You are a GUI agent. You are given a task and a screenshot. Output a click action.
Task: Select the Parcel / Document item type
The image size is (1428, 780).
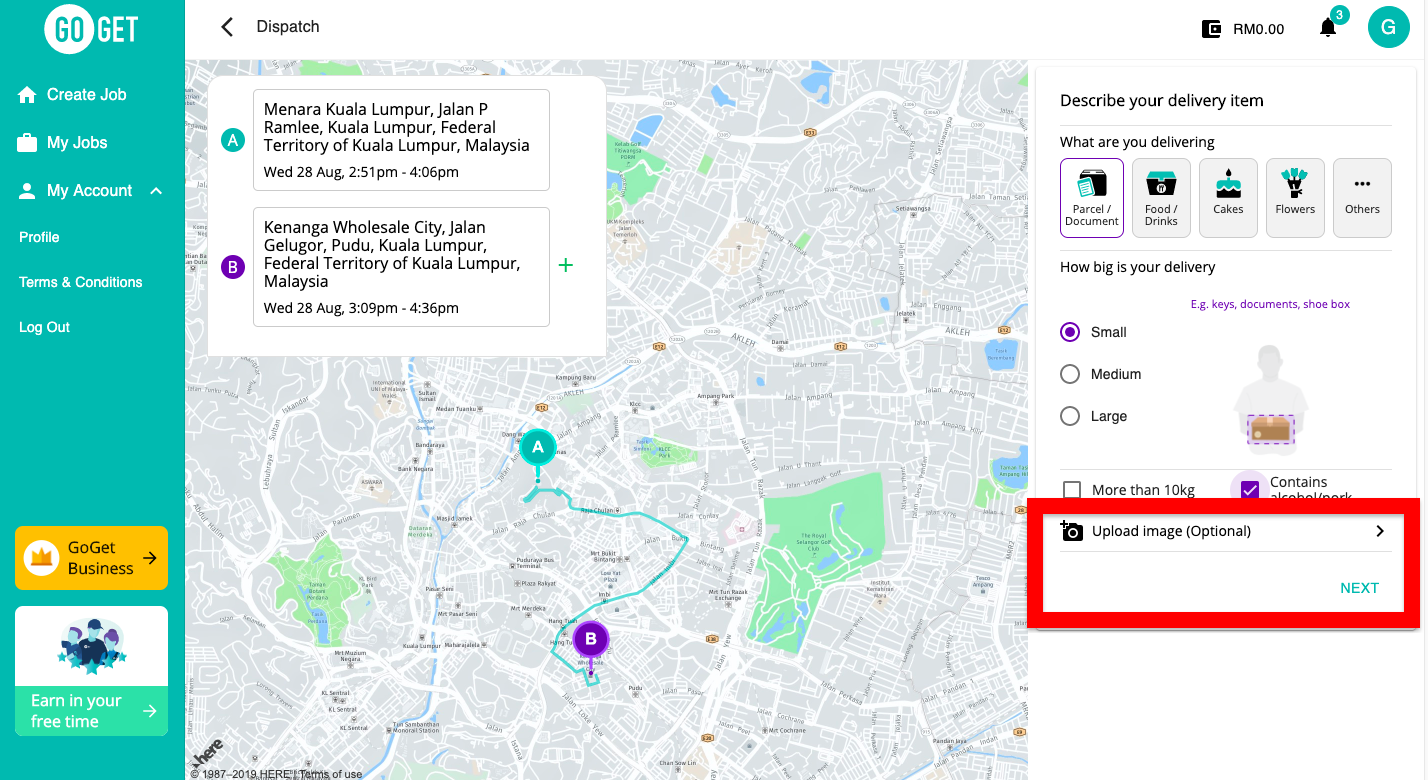(x=1092, y=198)
